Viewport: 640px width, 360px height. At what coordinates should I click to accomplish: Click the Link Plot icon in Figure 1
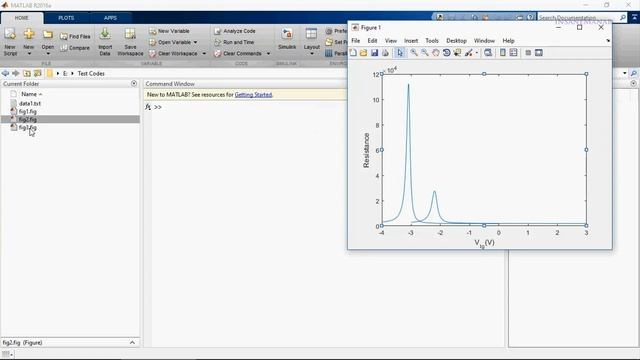tap(488, 53)
